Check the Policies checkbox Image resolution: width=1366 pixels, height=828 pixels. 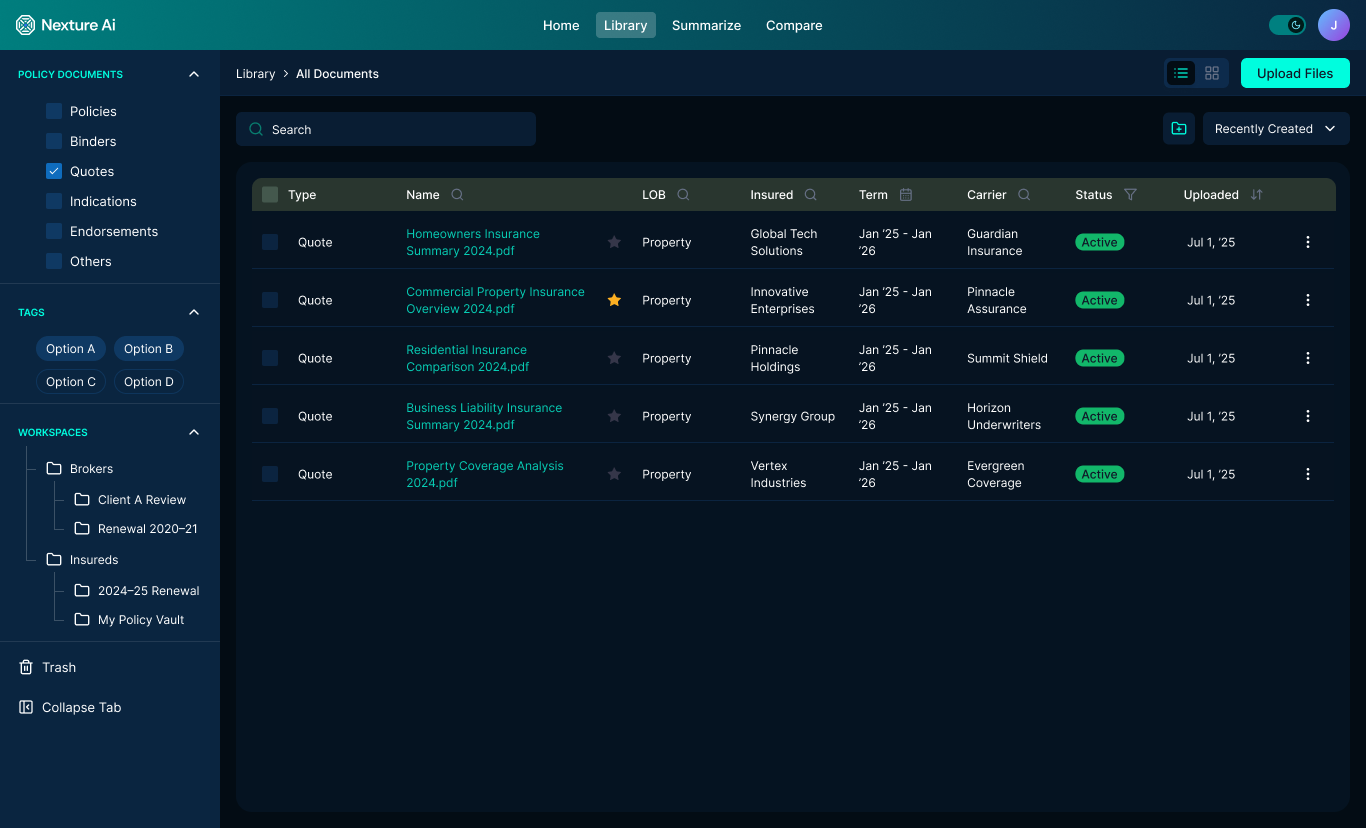[54, 111]
